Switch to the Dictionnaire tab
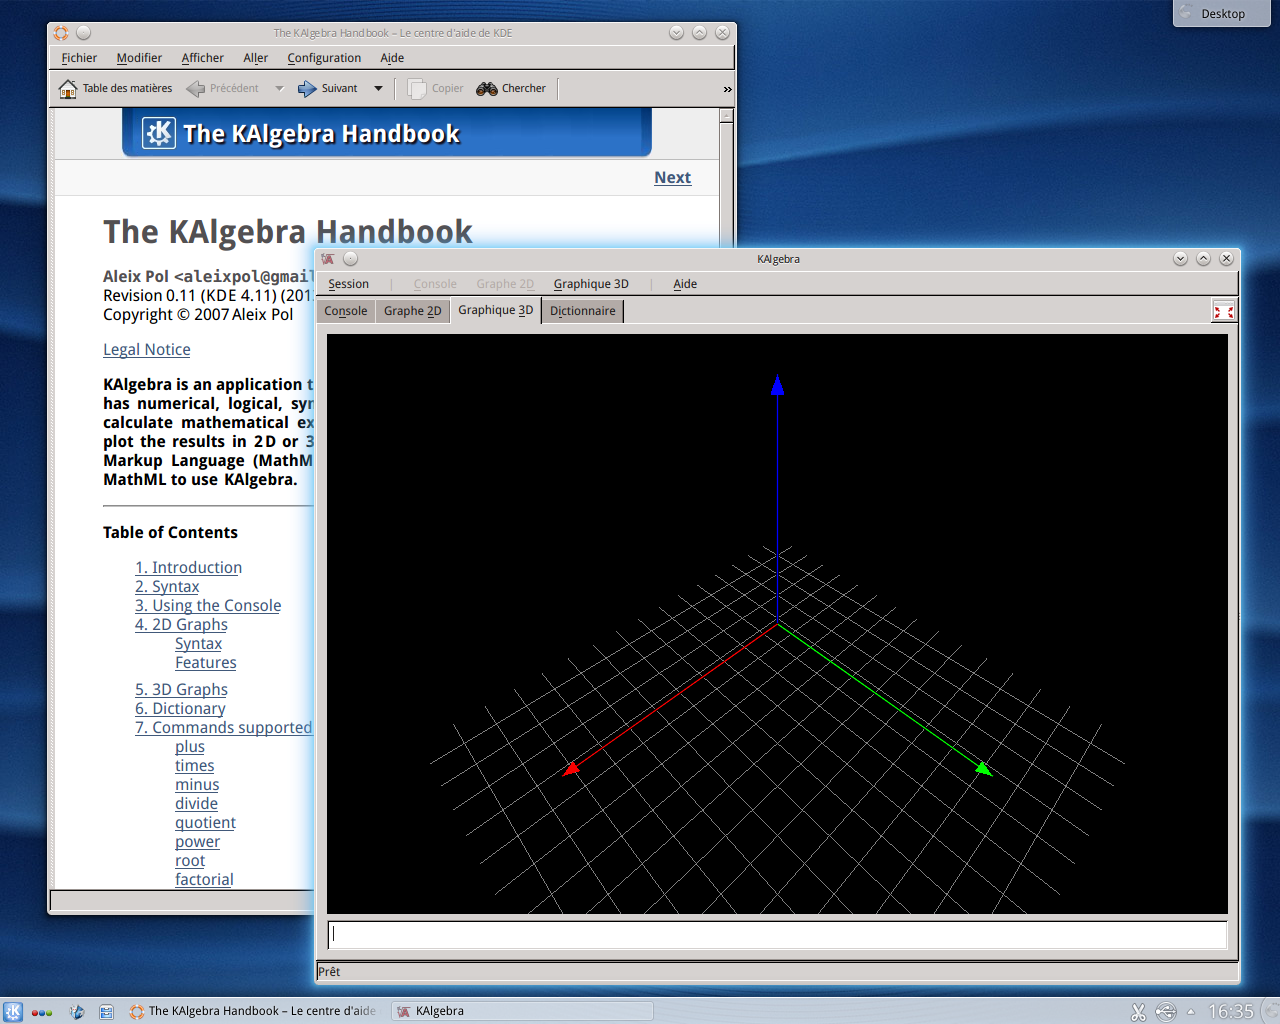1280x1024 pixels. click(x=583, y=311)
